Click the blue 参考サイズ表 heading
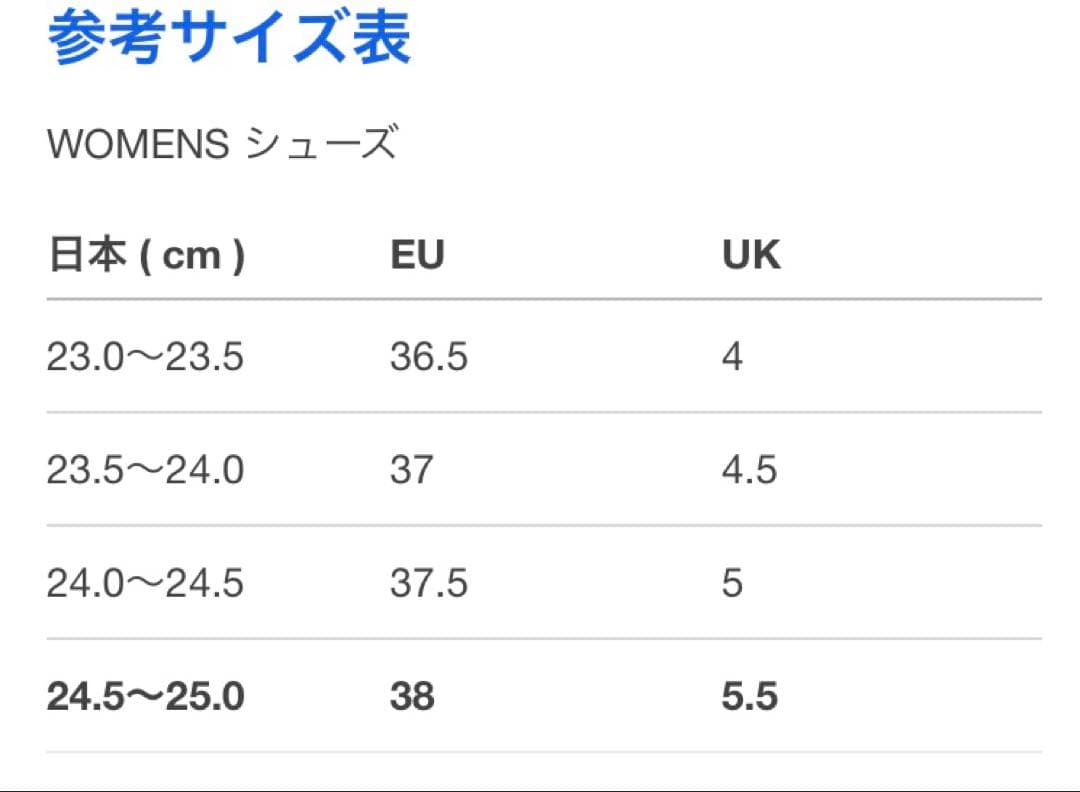Screen dimensions: 1080x792 (x=229, y=38)
